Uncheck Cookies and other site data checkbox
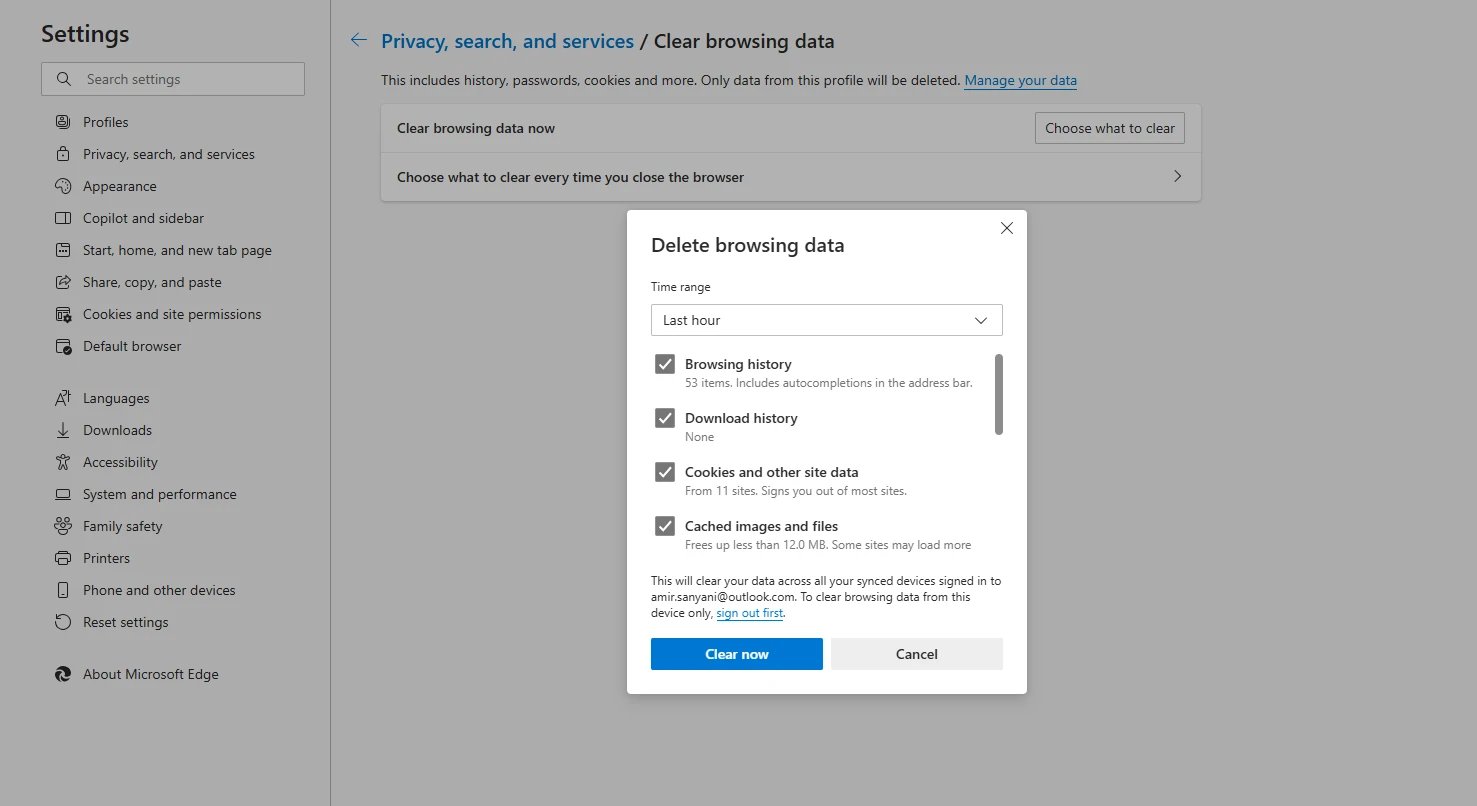This screenshot has width=1477, height=806. [665, 472]
